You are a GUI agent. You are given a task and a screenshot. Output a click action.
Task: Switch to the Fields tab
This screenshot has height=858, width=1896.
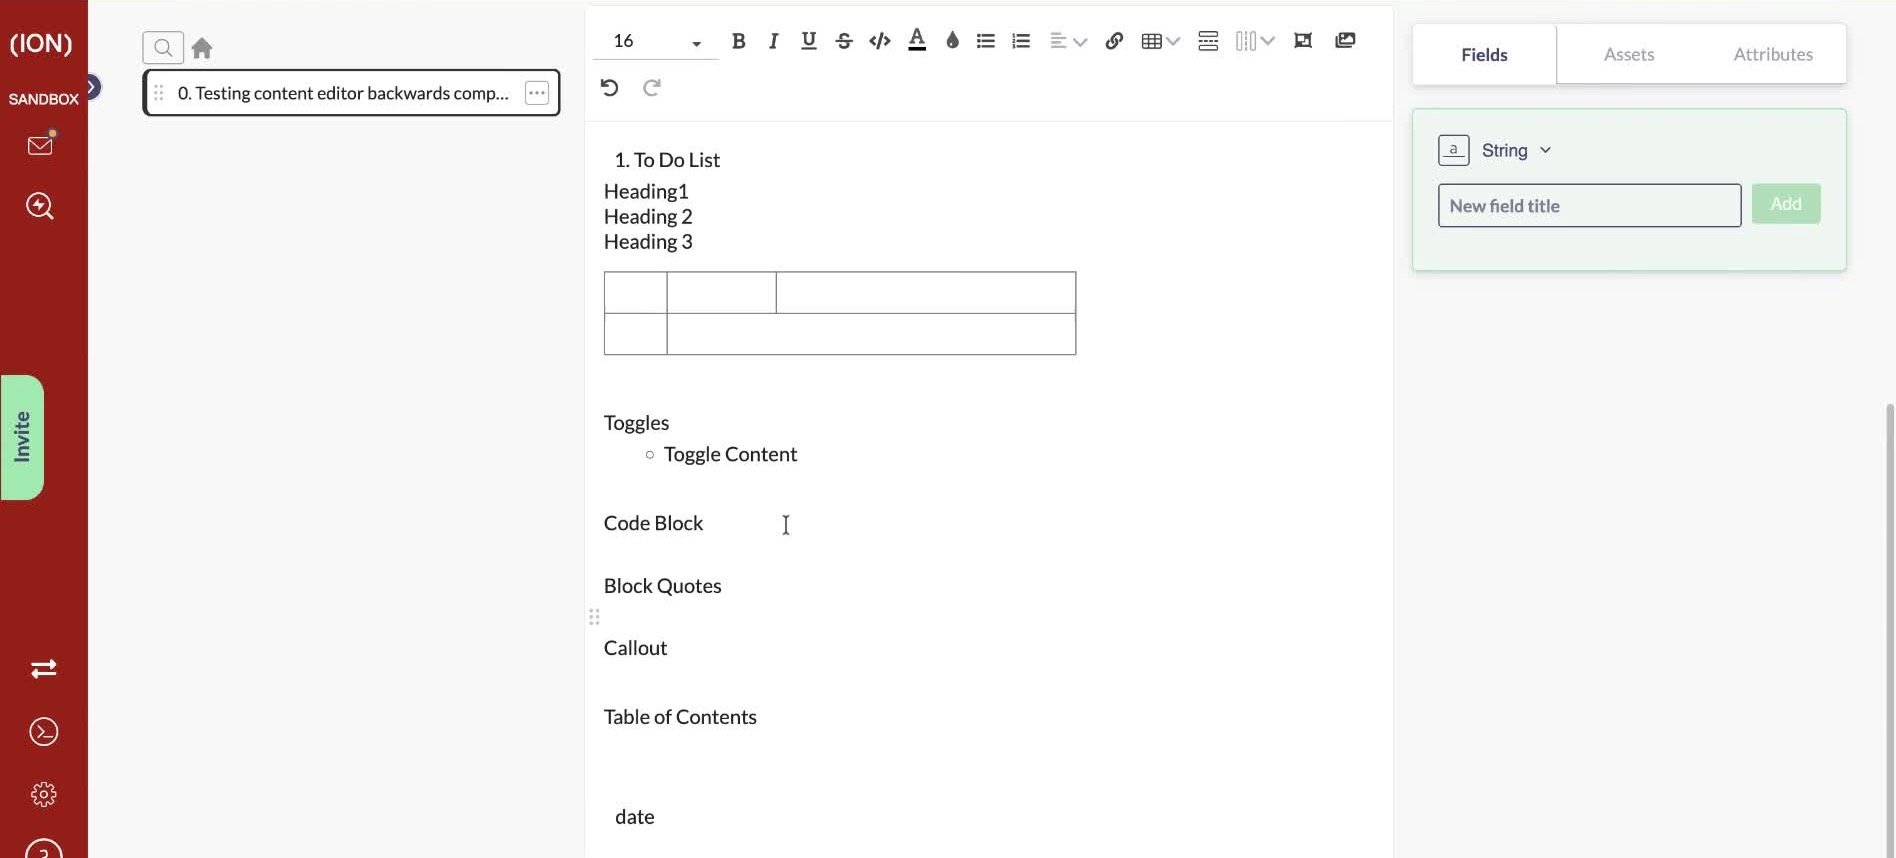click(x=1484, y=55)
